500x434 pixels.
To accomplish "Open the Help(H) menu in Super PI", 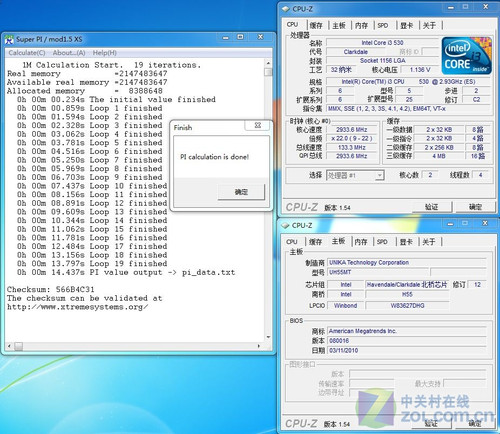I will [104, 53].
